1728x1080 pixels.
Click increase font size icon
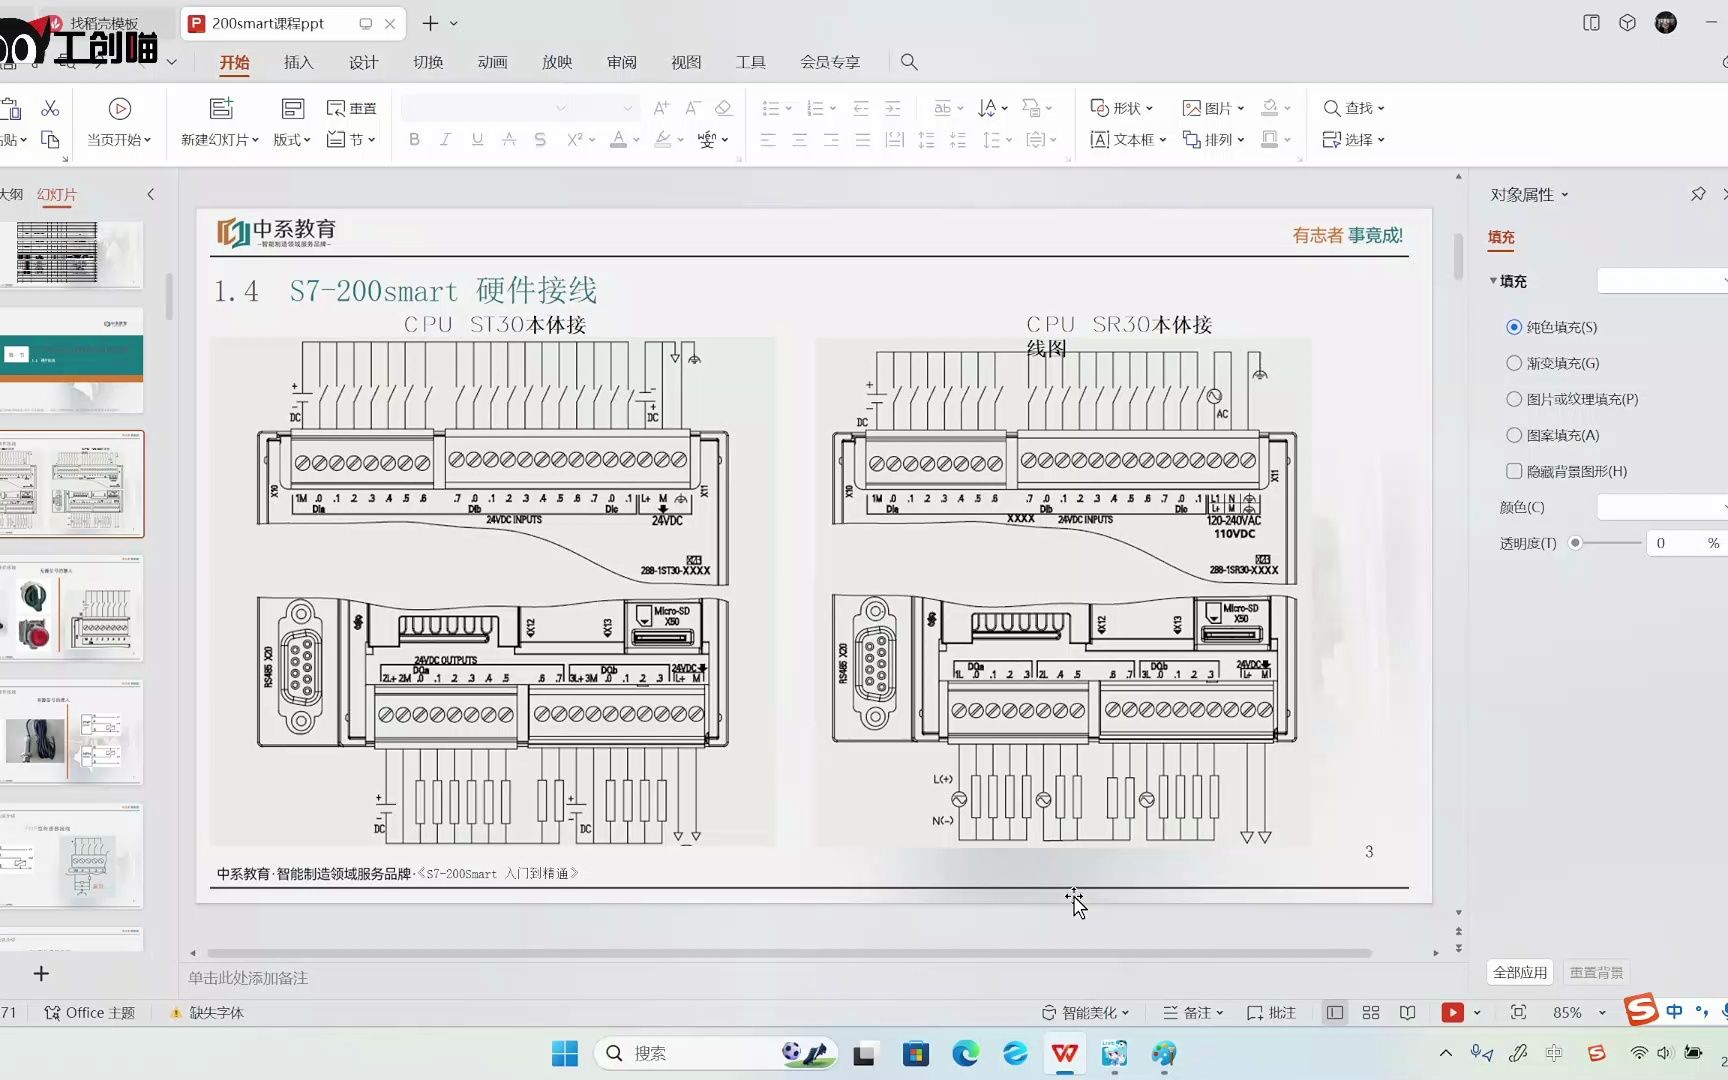[661, 108]
